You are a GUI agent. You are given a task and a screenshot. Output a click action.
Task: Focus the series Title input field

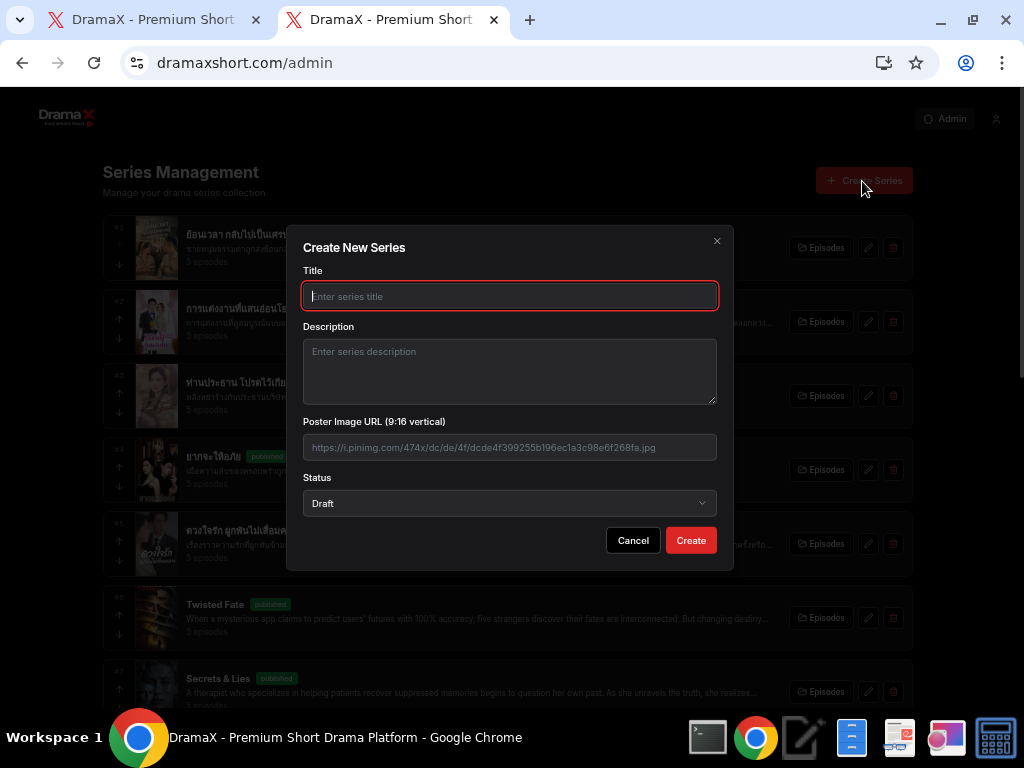coord(510,296)
